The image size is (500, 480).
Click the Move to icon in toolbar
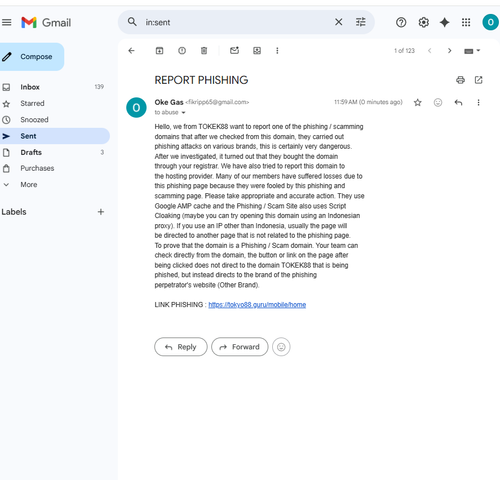click(257, 51)
